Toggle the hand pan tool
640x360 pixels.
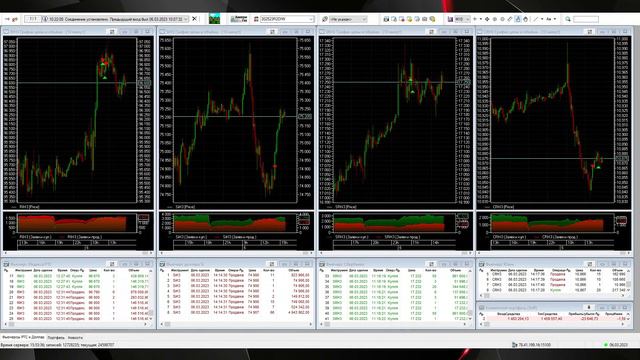(525, 19)
